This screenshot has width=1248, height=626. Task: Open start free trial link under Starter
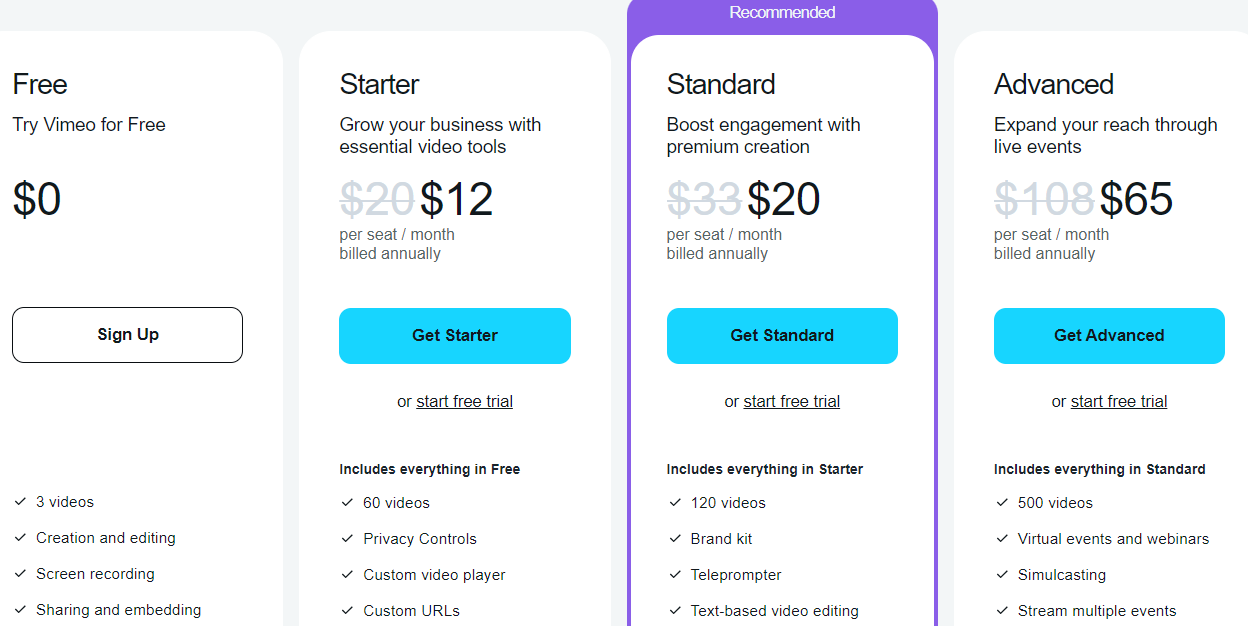[464, 401]
